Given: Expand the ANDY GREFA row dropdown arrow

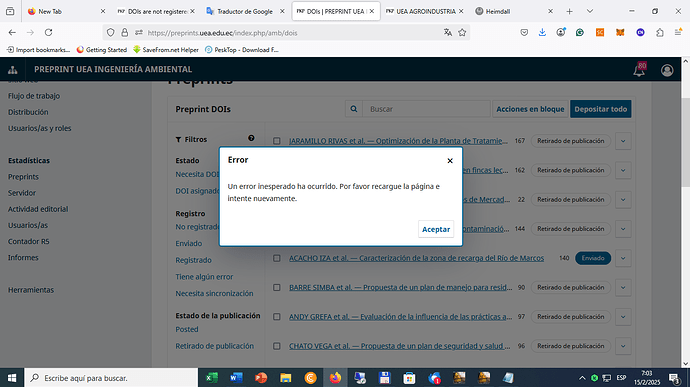Looking at the screenshot, I should (x=623, y=317).
